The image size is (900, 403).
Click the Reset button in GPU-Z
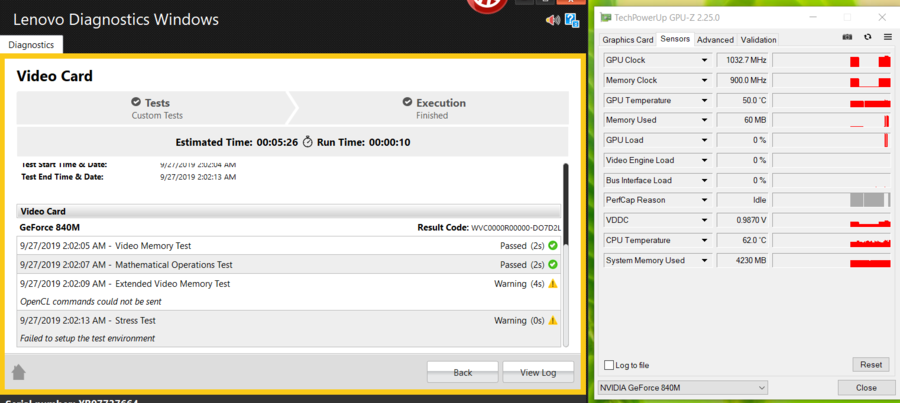871,365
